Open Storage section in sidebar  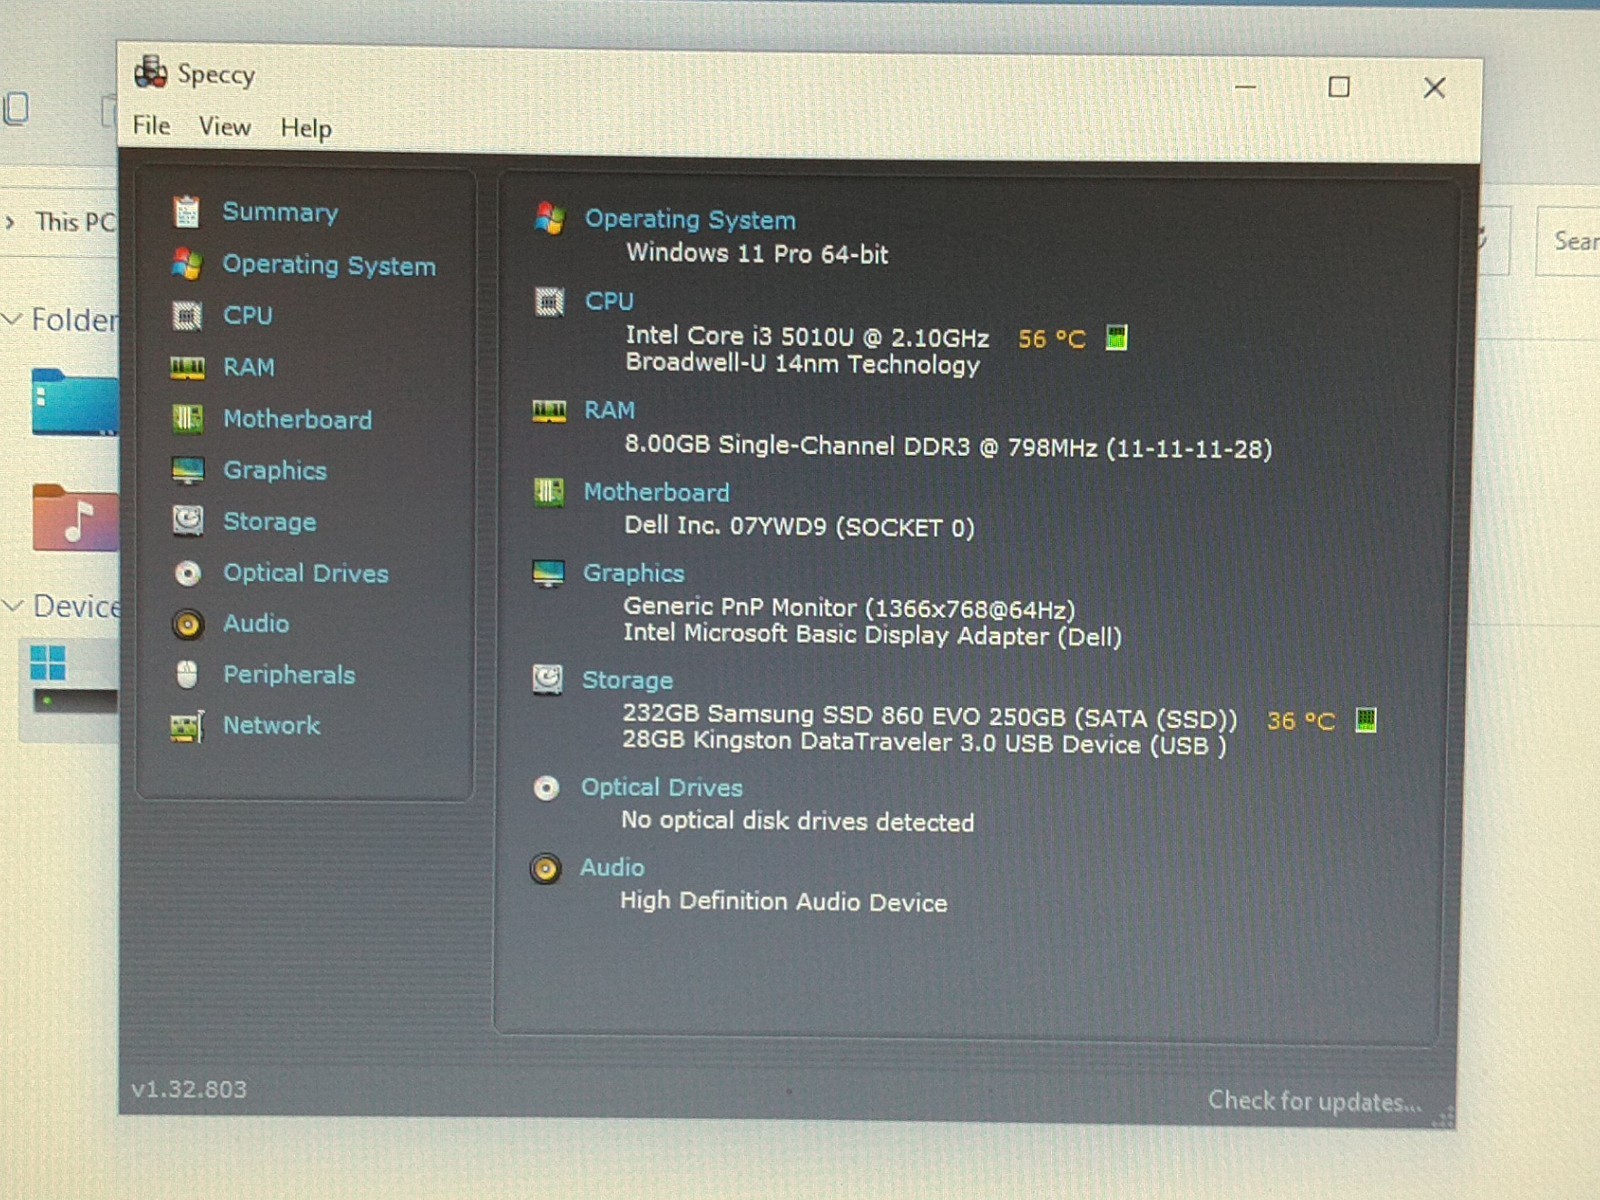point(270,521)
